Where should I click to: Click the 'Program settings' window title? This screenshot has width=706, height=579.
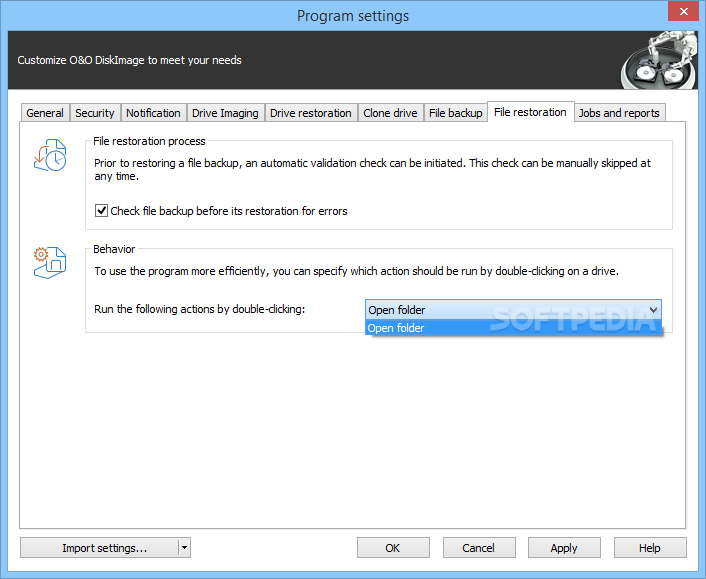pos(353,16)
